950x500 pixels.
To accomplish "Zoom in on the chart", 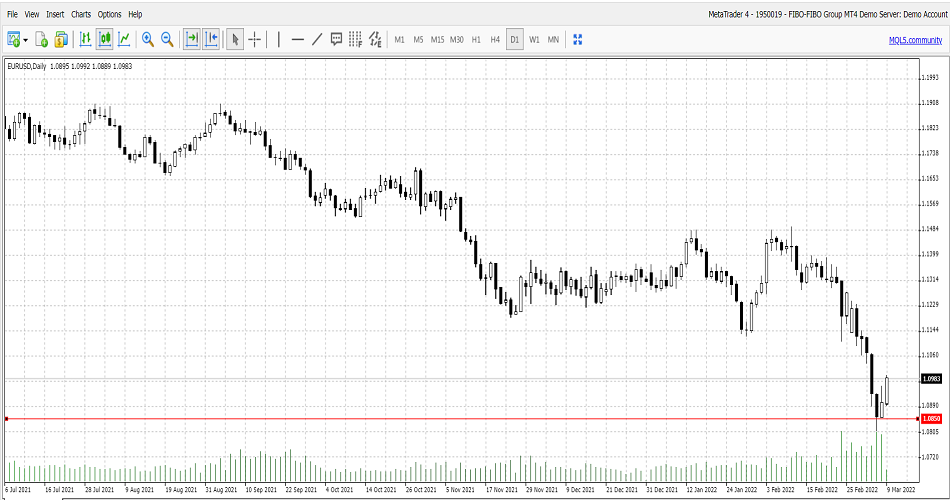I will click(x=148, y=39).
